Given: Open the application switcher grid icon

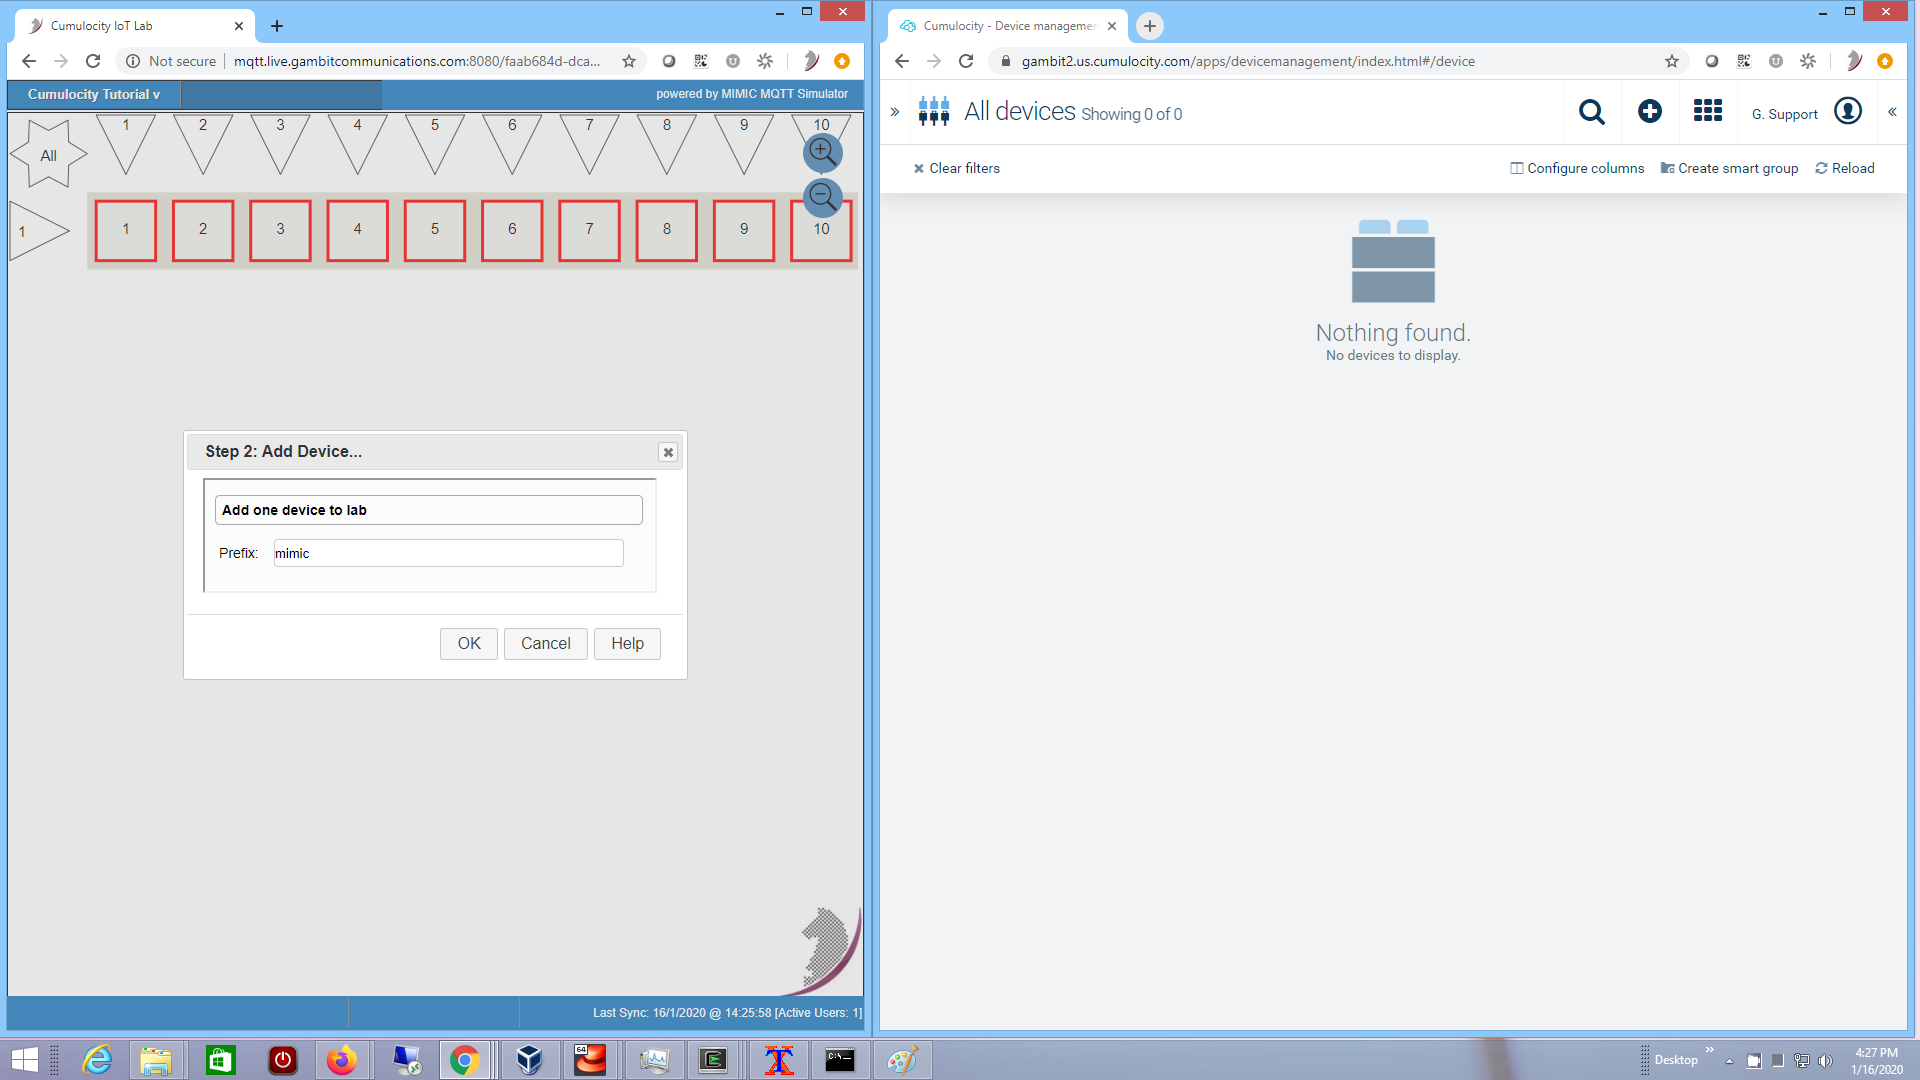Looking at the screenshot, I should point(1708,111).
